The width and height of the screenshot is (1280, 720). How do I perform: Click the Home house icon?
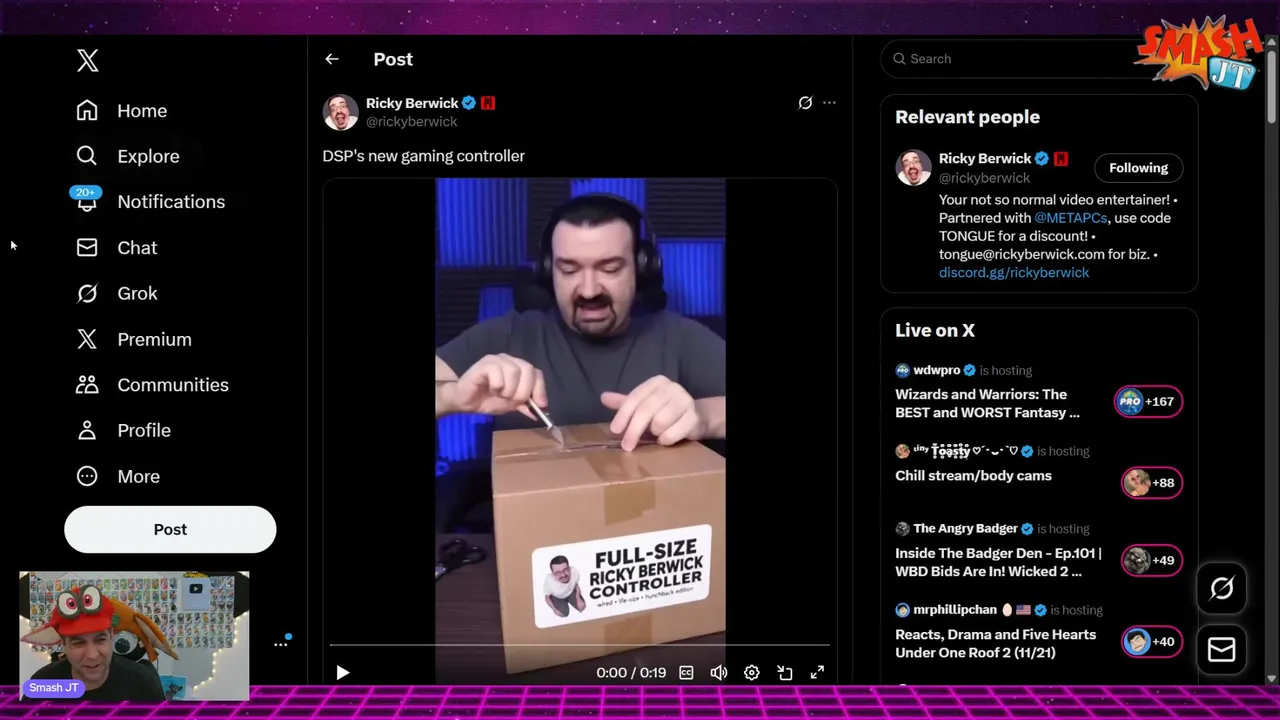pyautogui.click(x=87, y=111)
